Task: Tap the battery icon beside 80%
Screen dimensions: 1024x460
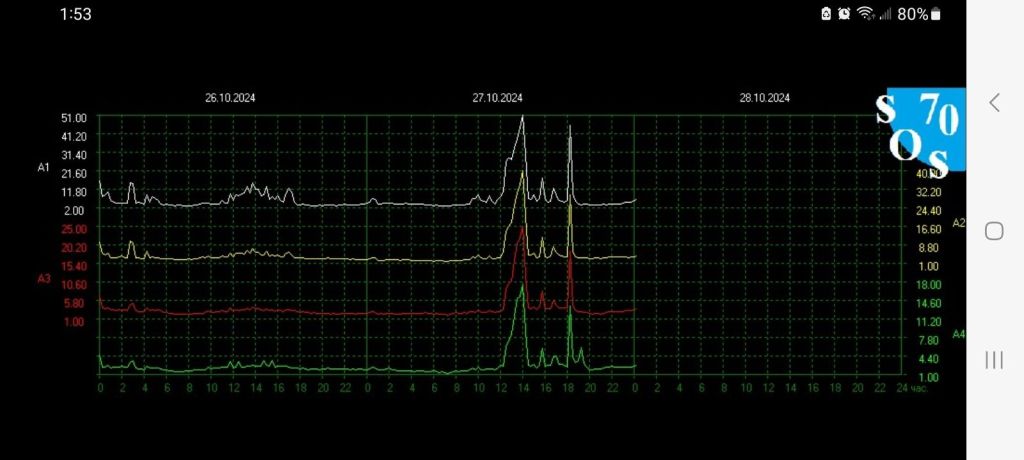Action: (936, 14)
